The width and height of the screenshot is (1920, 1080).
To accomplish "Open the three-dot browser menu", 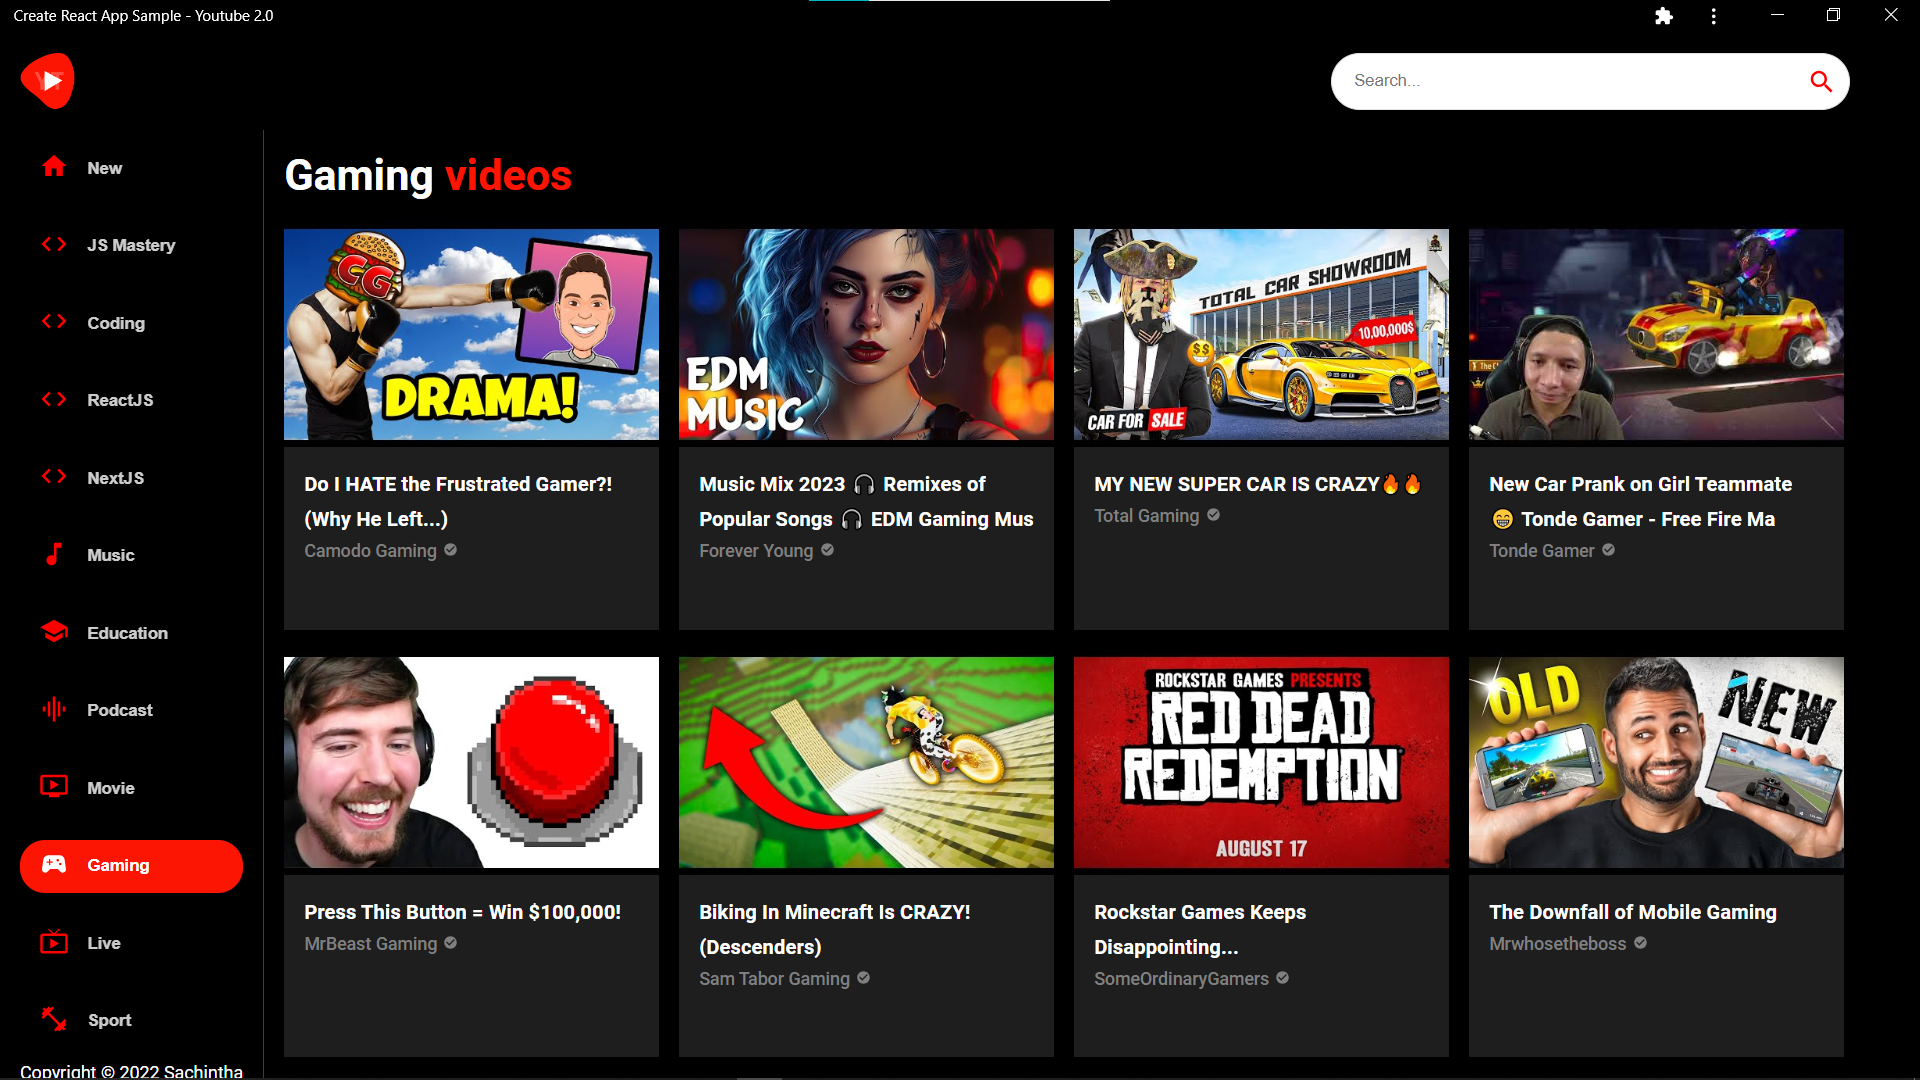I will (1713, 15).
